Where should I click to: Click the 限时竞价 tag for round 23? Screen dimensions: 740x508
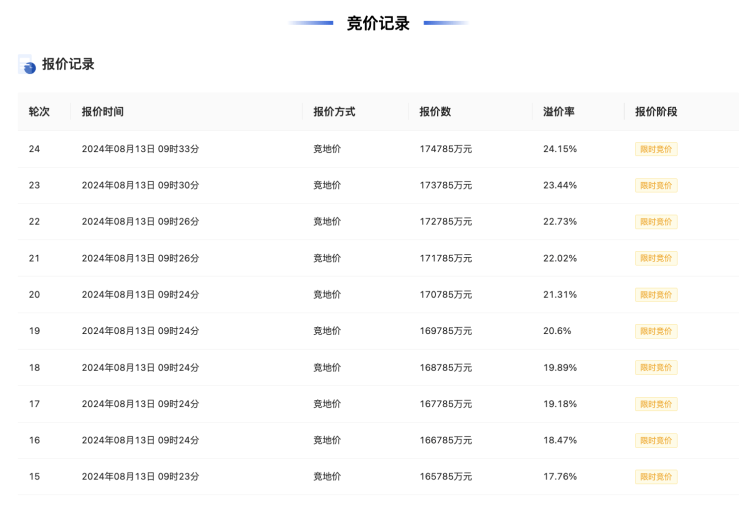pos(656,185)
